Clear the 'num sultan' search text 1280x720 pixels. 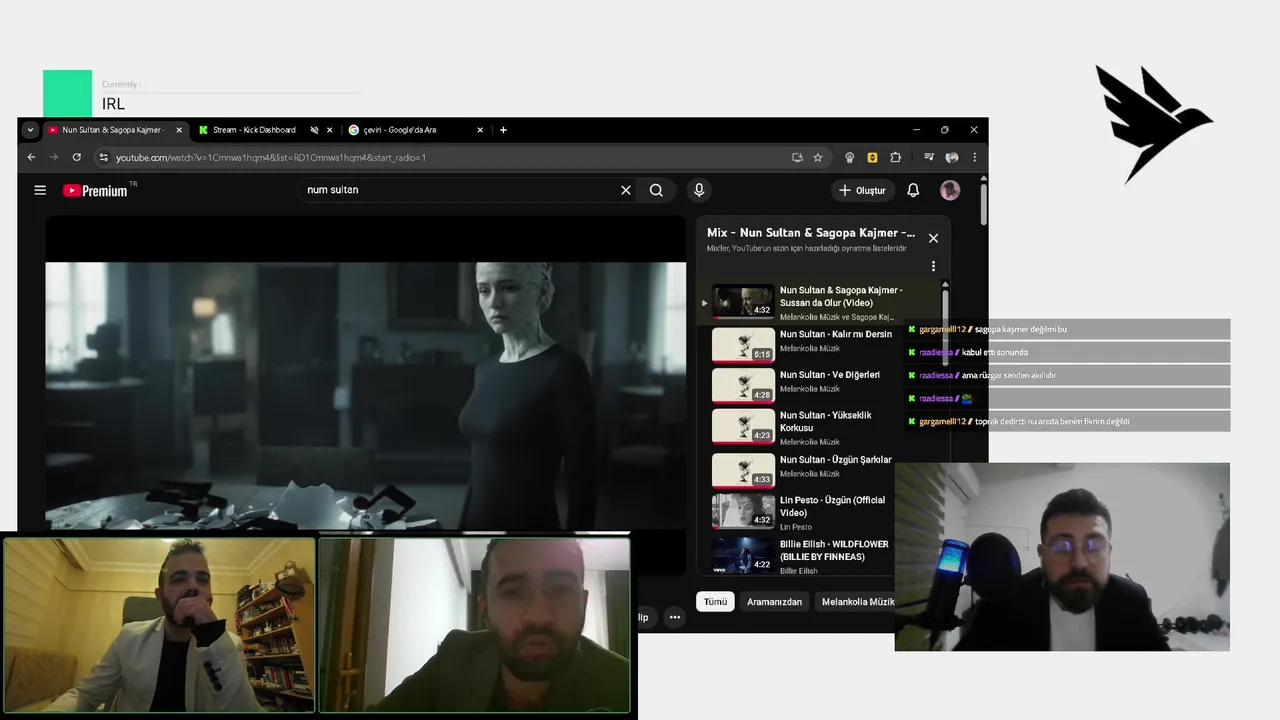click(626, 190)
